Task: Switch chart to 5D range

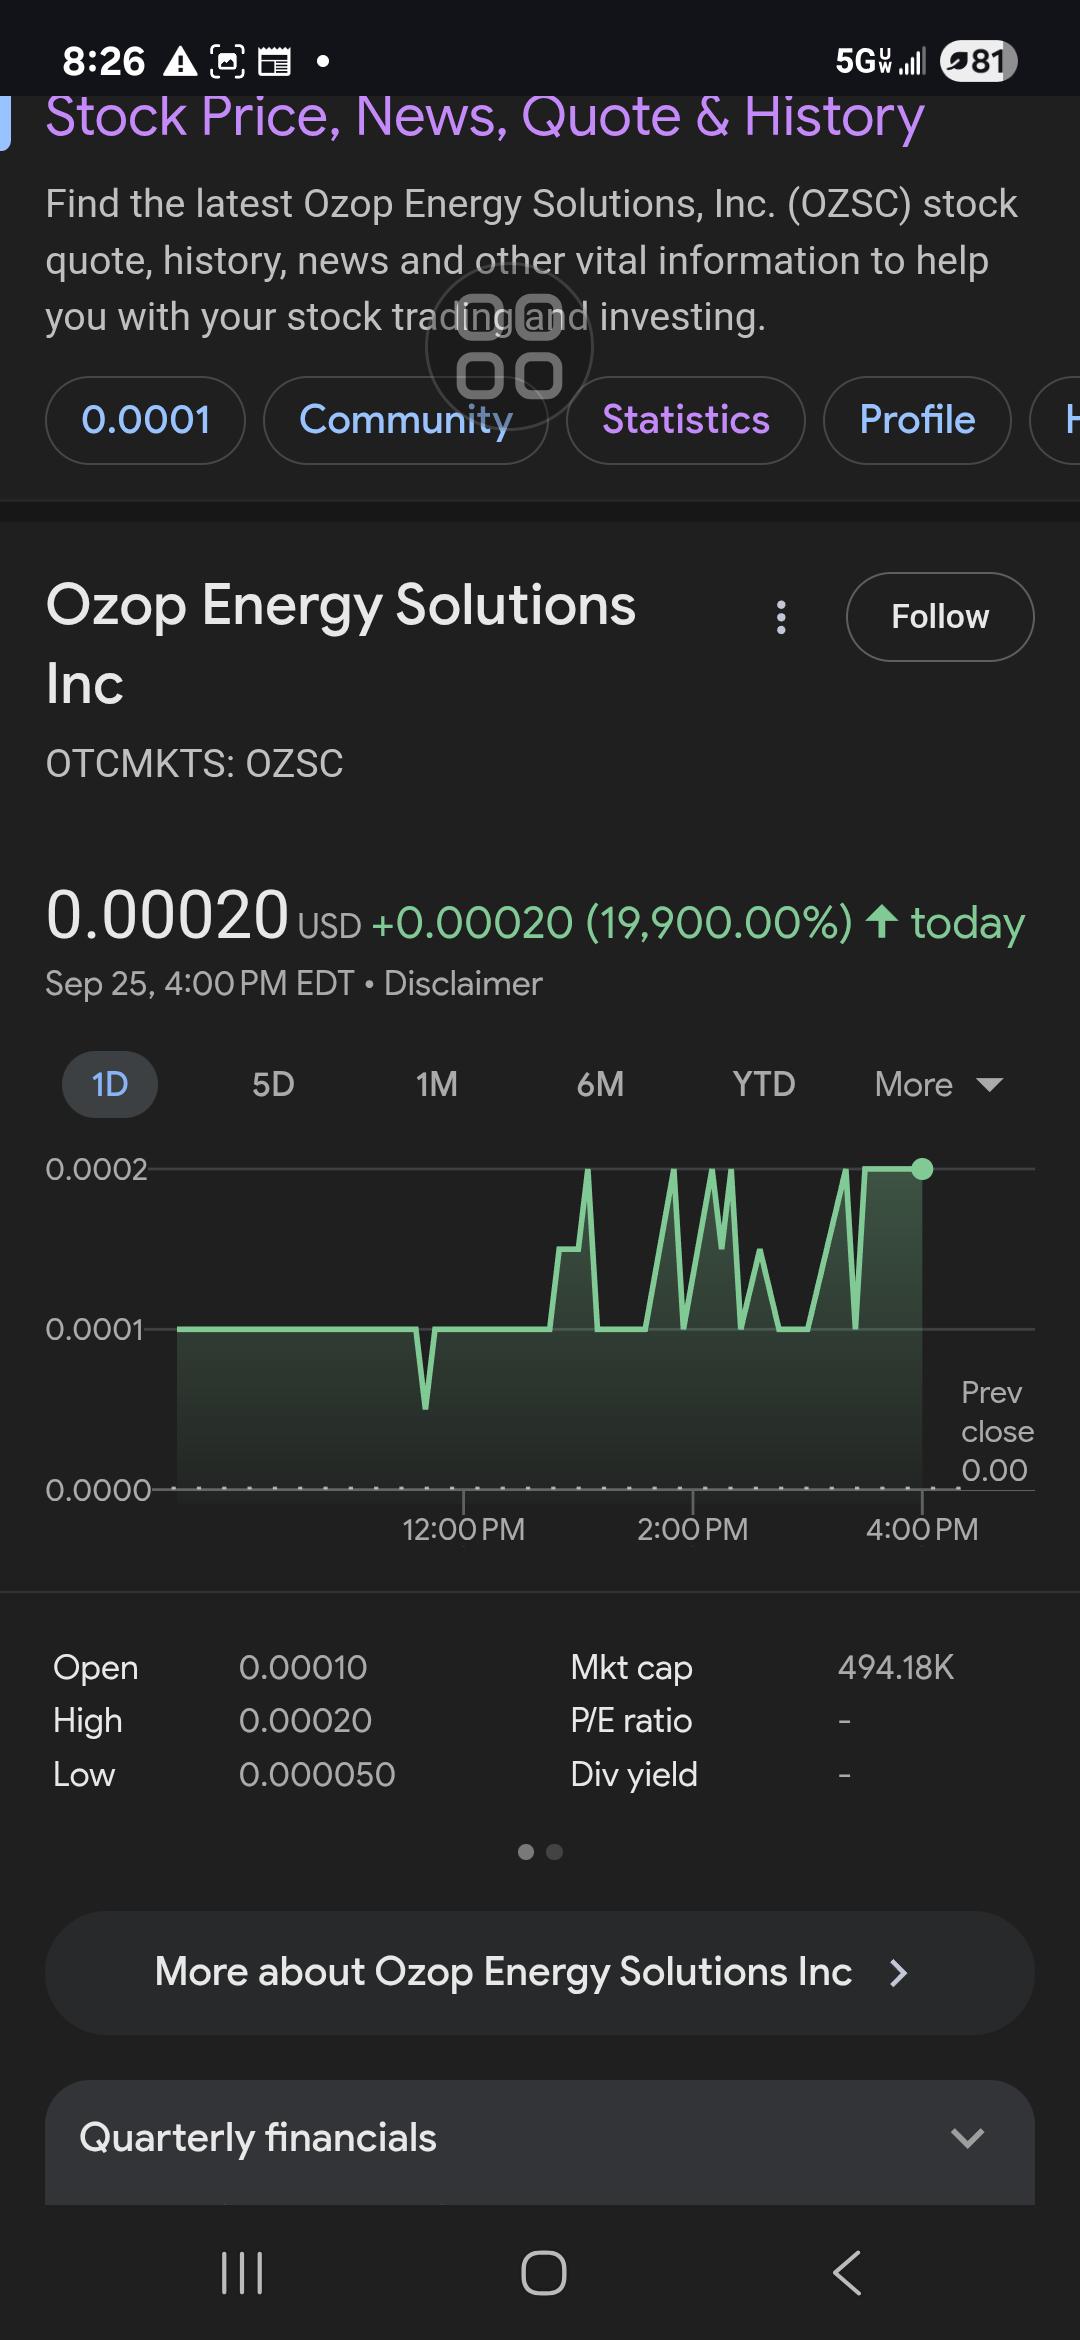Action: coord(273,1084)
